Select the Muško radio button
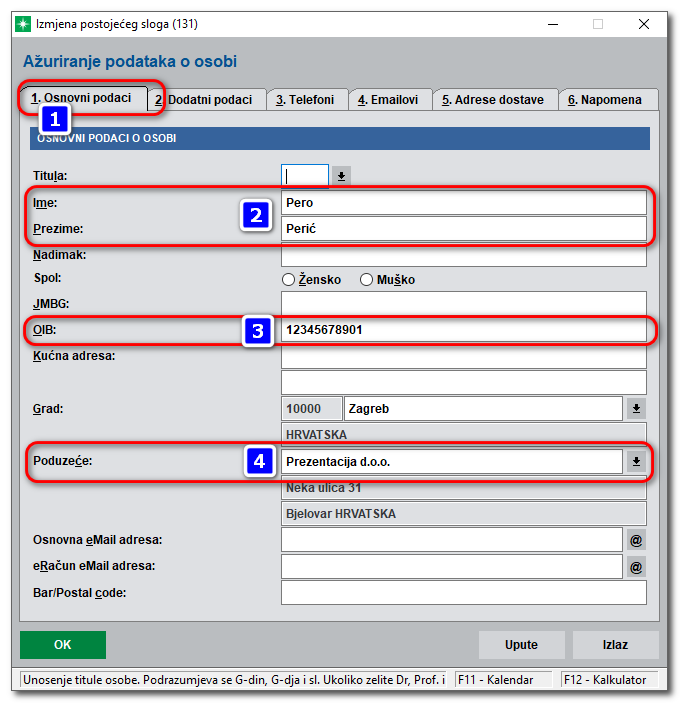680x703 pixels. [x=367, y=280]
